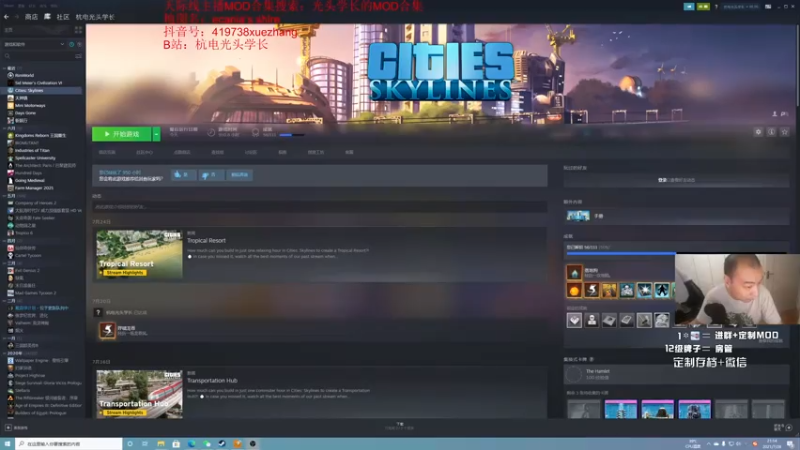Click the Evil Genius 2 icon

(10, 270)
